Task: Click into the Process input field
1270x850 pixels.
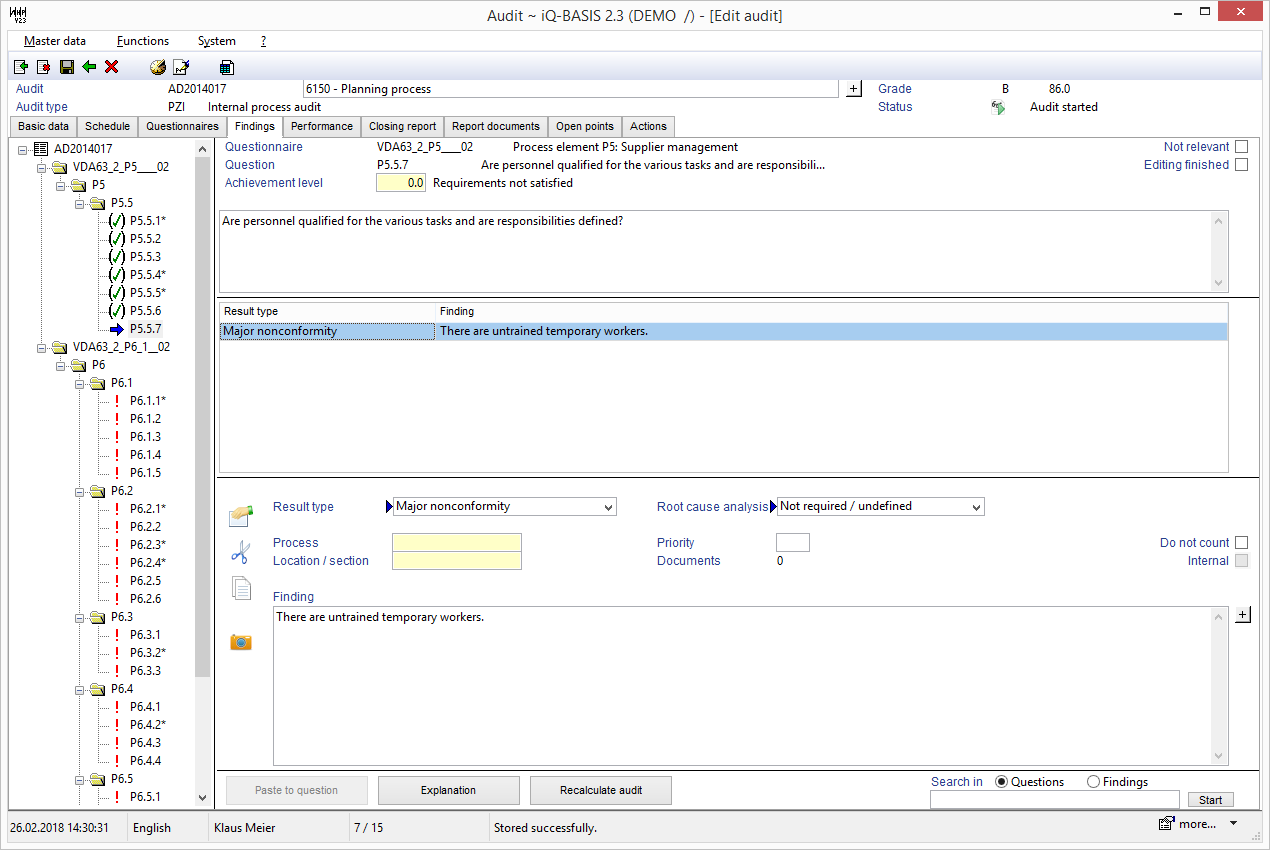Action: tap(457, 543)
